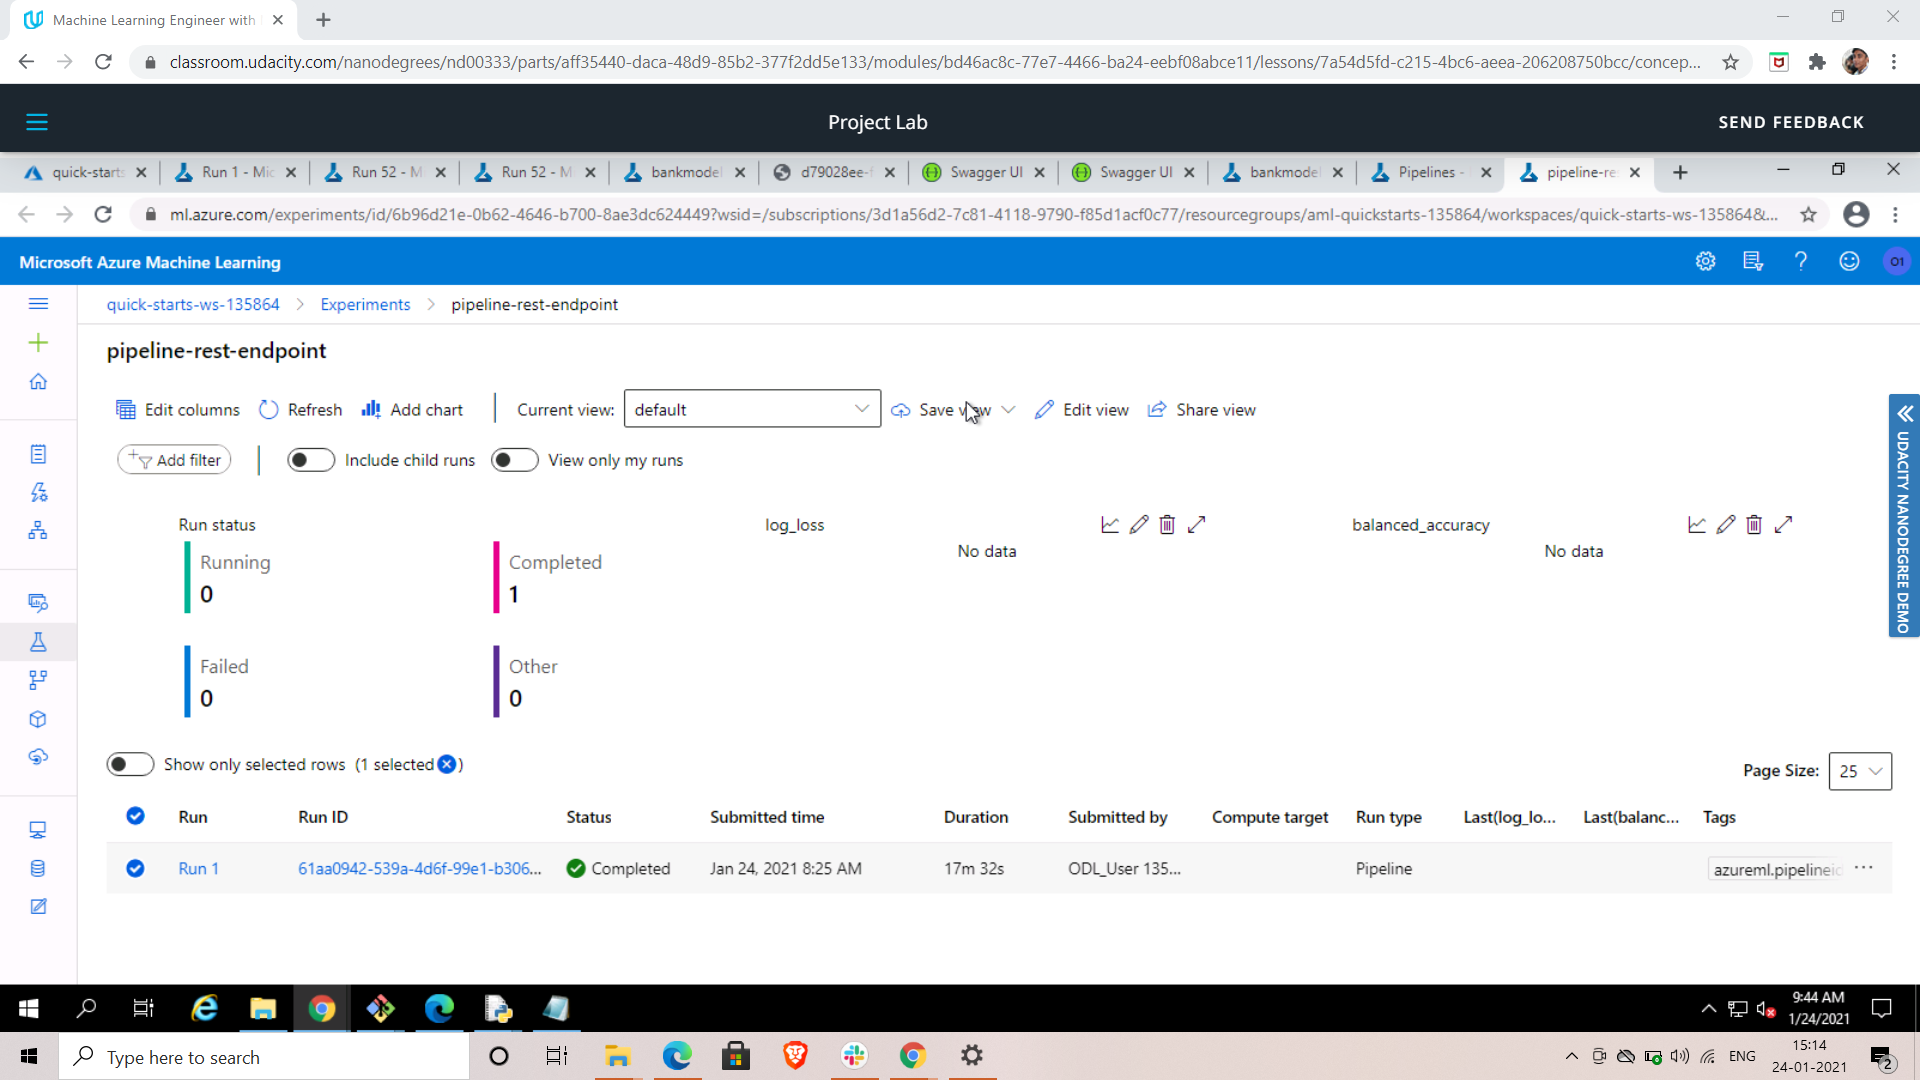Open the Run 1 link
1920x1080 pixels.
coord(198,868)
